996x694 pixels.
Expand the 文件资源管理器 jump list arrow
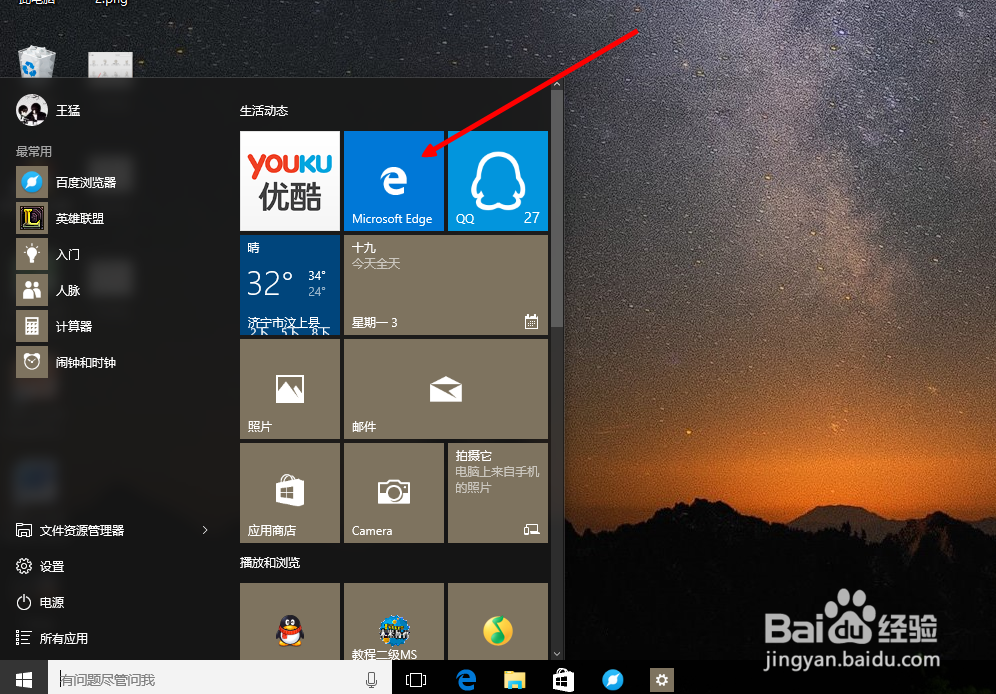click(205, 530)
